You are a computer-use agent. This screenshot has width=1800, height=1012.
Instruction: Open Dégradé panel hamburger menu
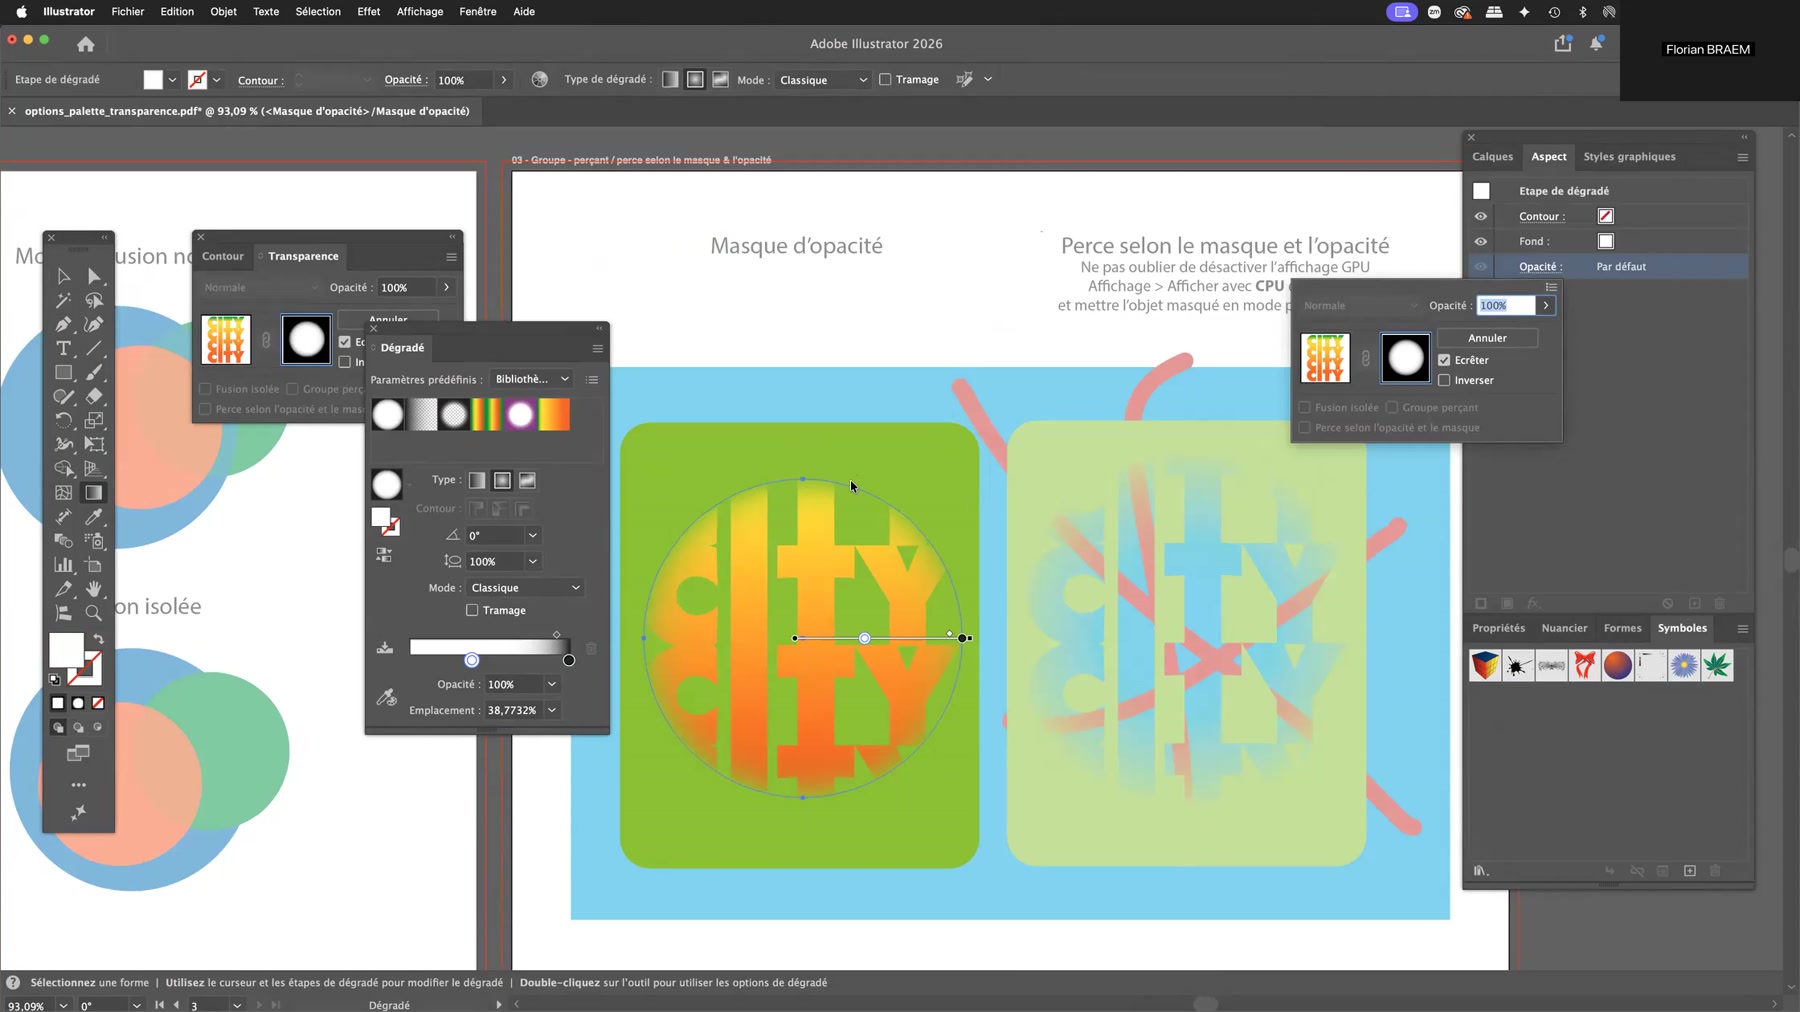point(597,348)
